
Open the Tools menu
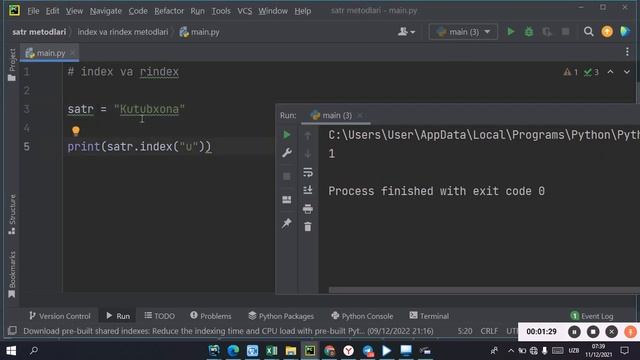click(221, 11)
